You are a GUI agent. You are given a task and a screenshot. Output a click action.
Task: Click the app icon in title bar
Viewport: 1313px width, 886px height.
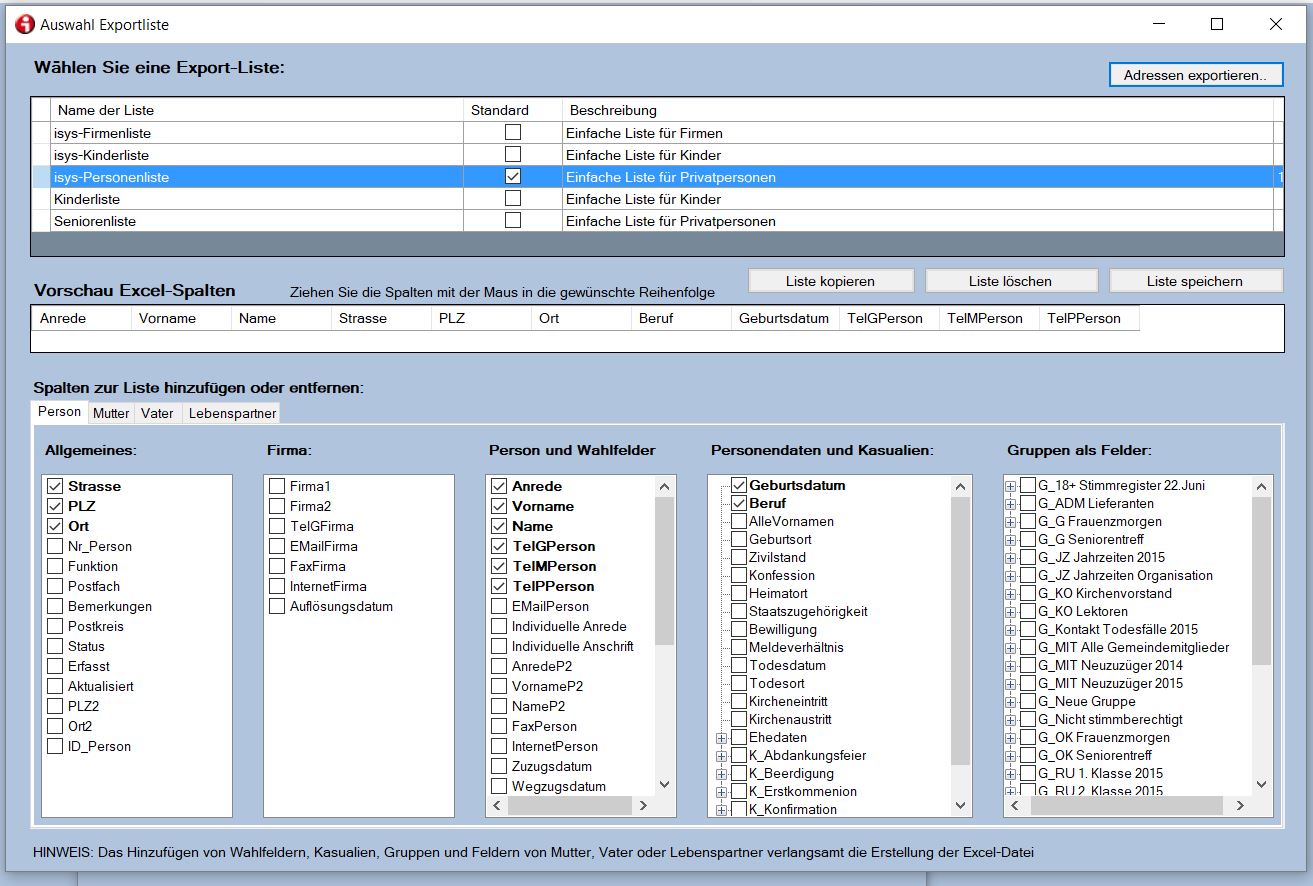click(x=24, y=24)
